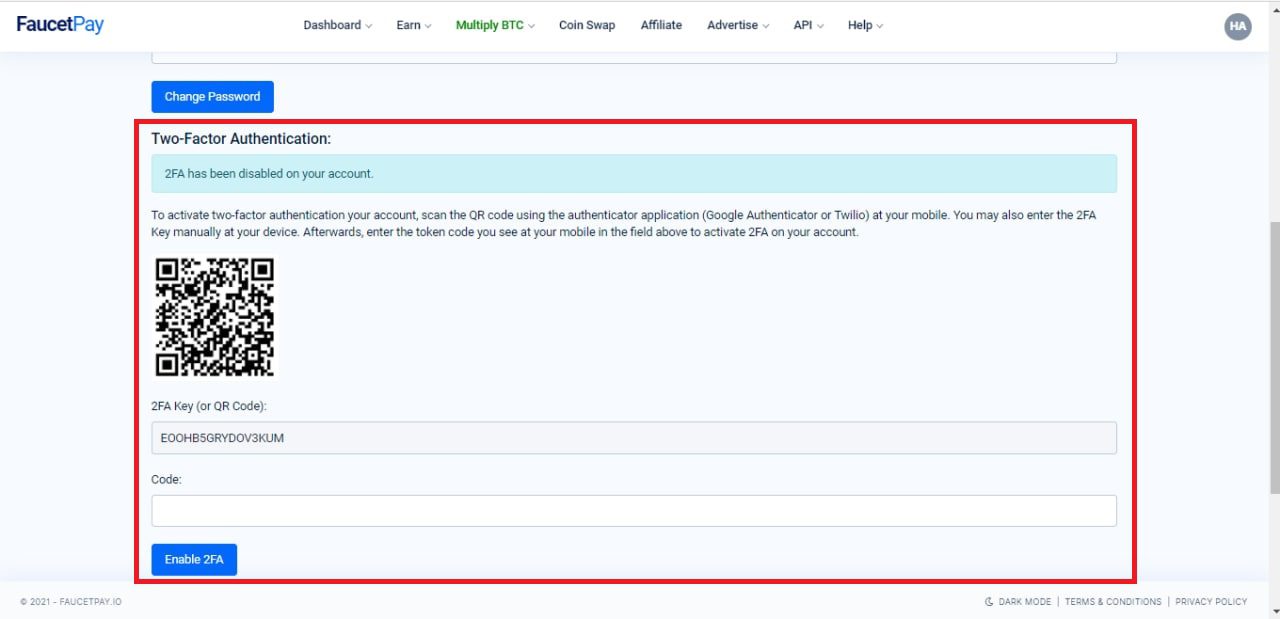Select the 2FA Key text field
The image size is (1280, 619).
click(x=633, y=438)
